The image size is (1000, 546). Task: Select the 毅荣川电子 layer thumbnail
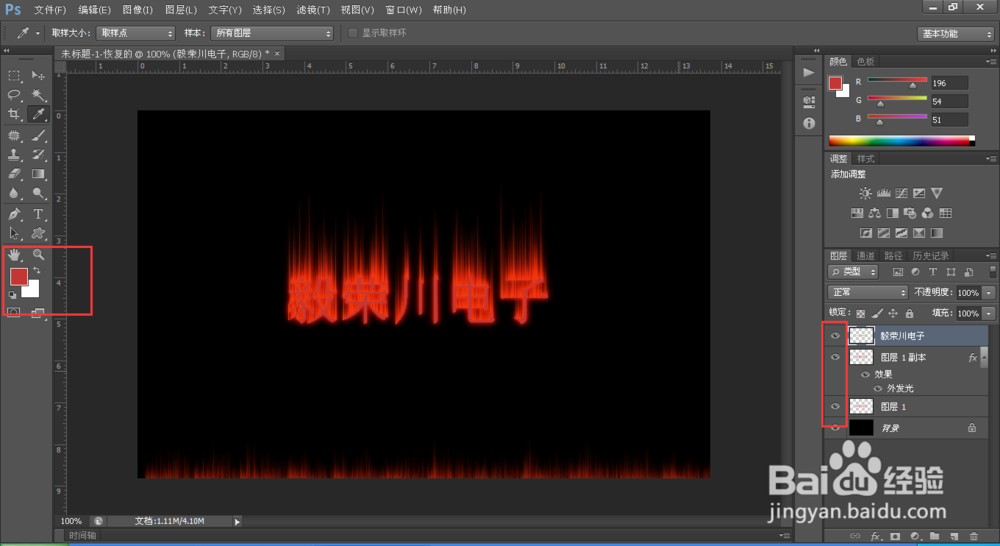861,336
